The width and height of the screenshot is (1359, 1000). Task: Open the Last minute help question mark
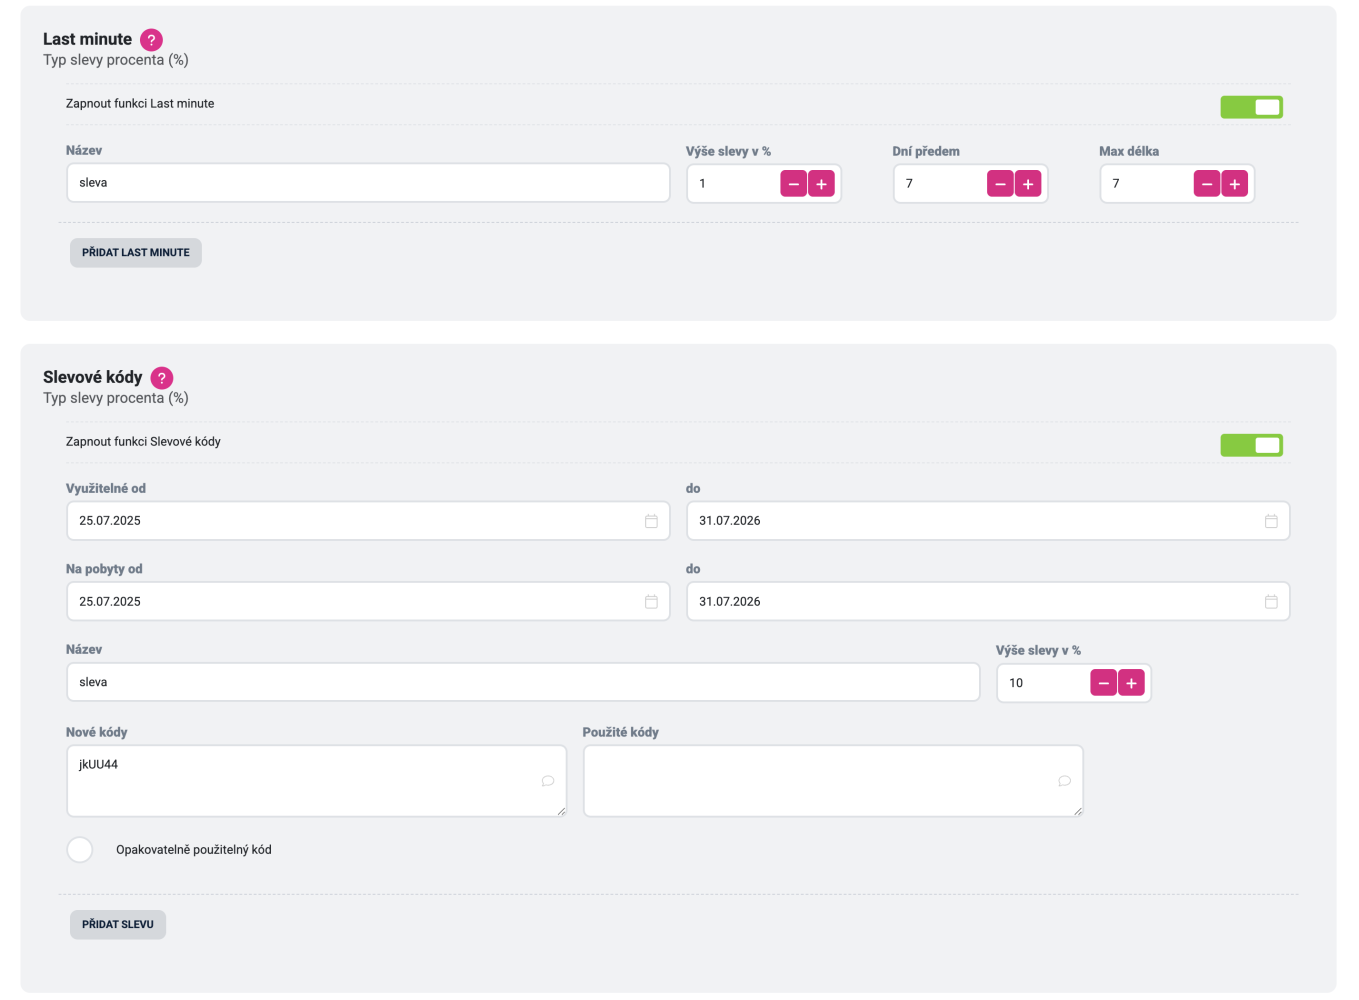click(x=151, y=40)
